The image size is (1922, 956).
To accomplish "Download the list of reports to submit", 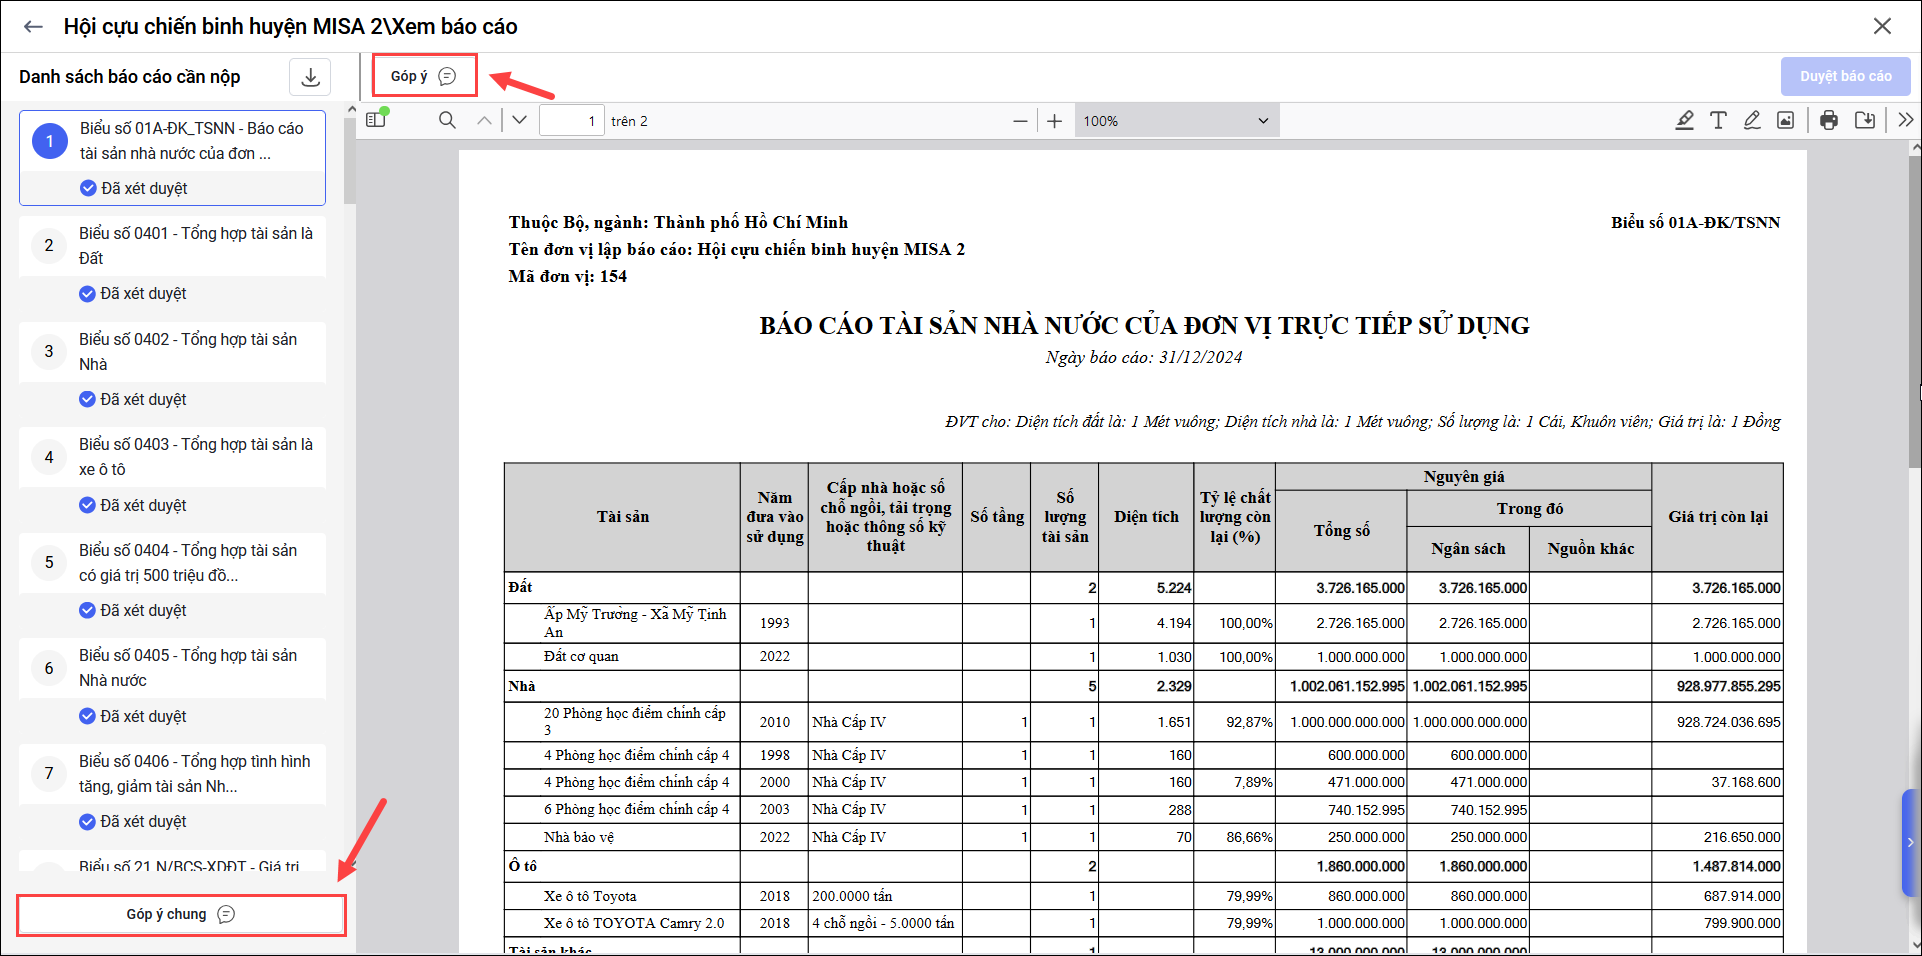I will tap(311, 77).
